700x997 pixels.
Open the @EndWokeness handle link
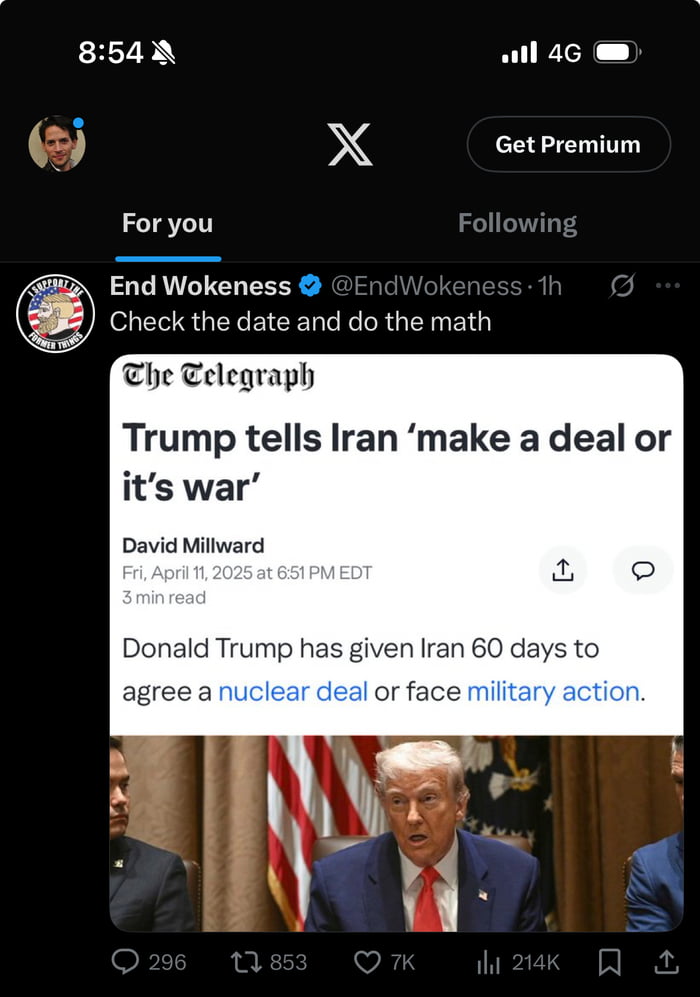pyautogui.click(x=426, y=287)
